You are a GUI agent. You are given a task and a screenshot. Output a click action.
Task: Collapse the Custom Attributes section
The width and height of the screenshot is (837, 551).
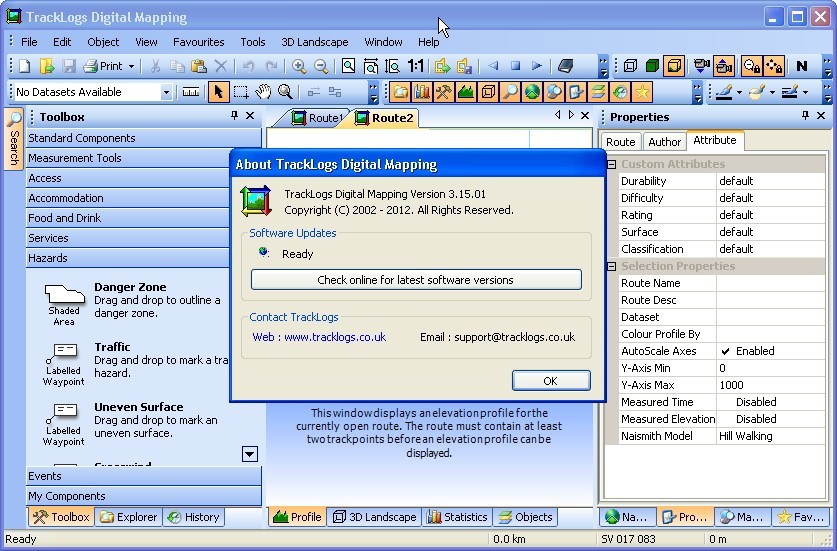[x=612, y=164]
